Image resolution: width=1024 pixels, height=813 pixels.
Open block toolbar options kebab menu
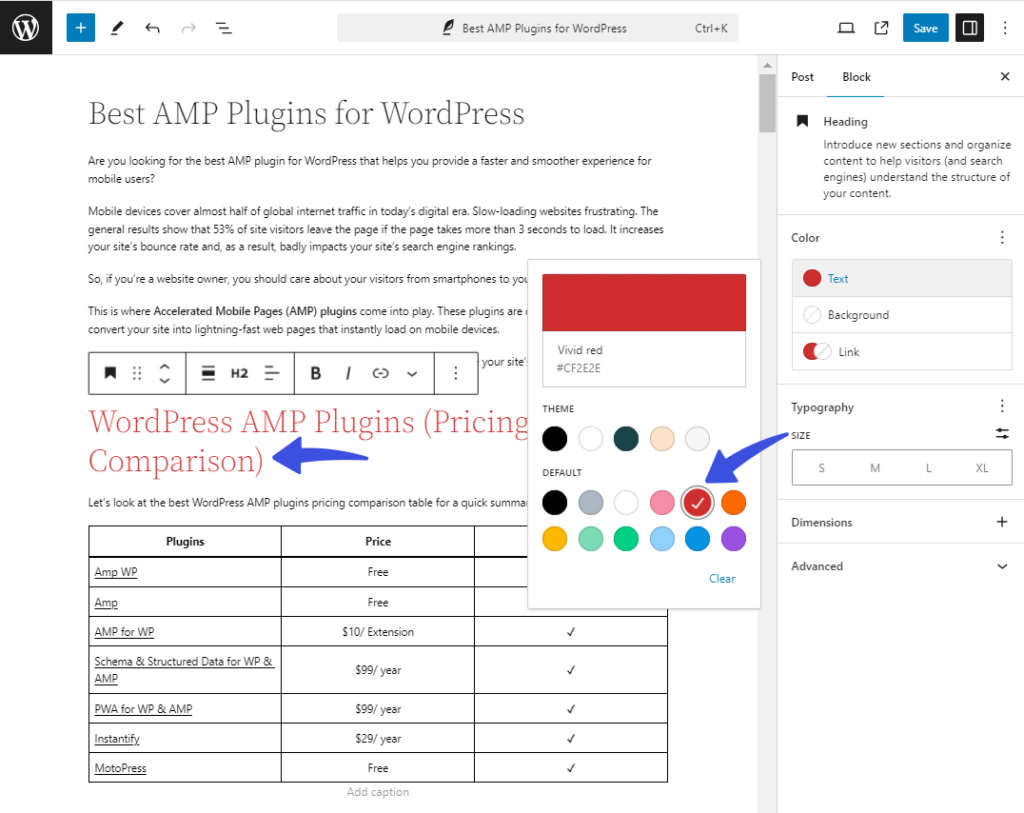pyautogui.click(x=456, y=373)
